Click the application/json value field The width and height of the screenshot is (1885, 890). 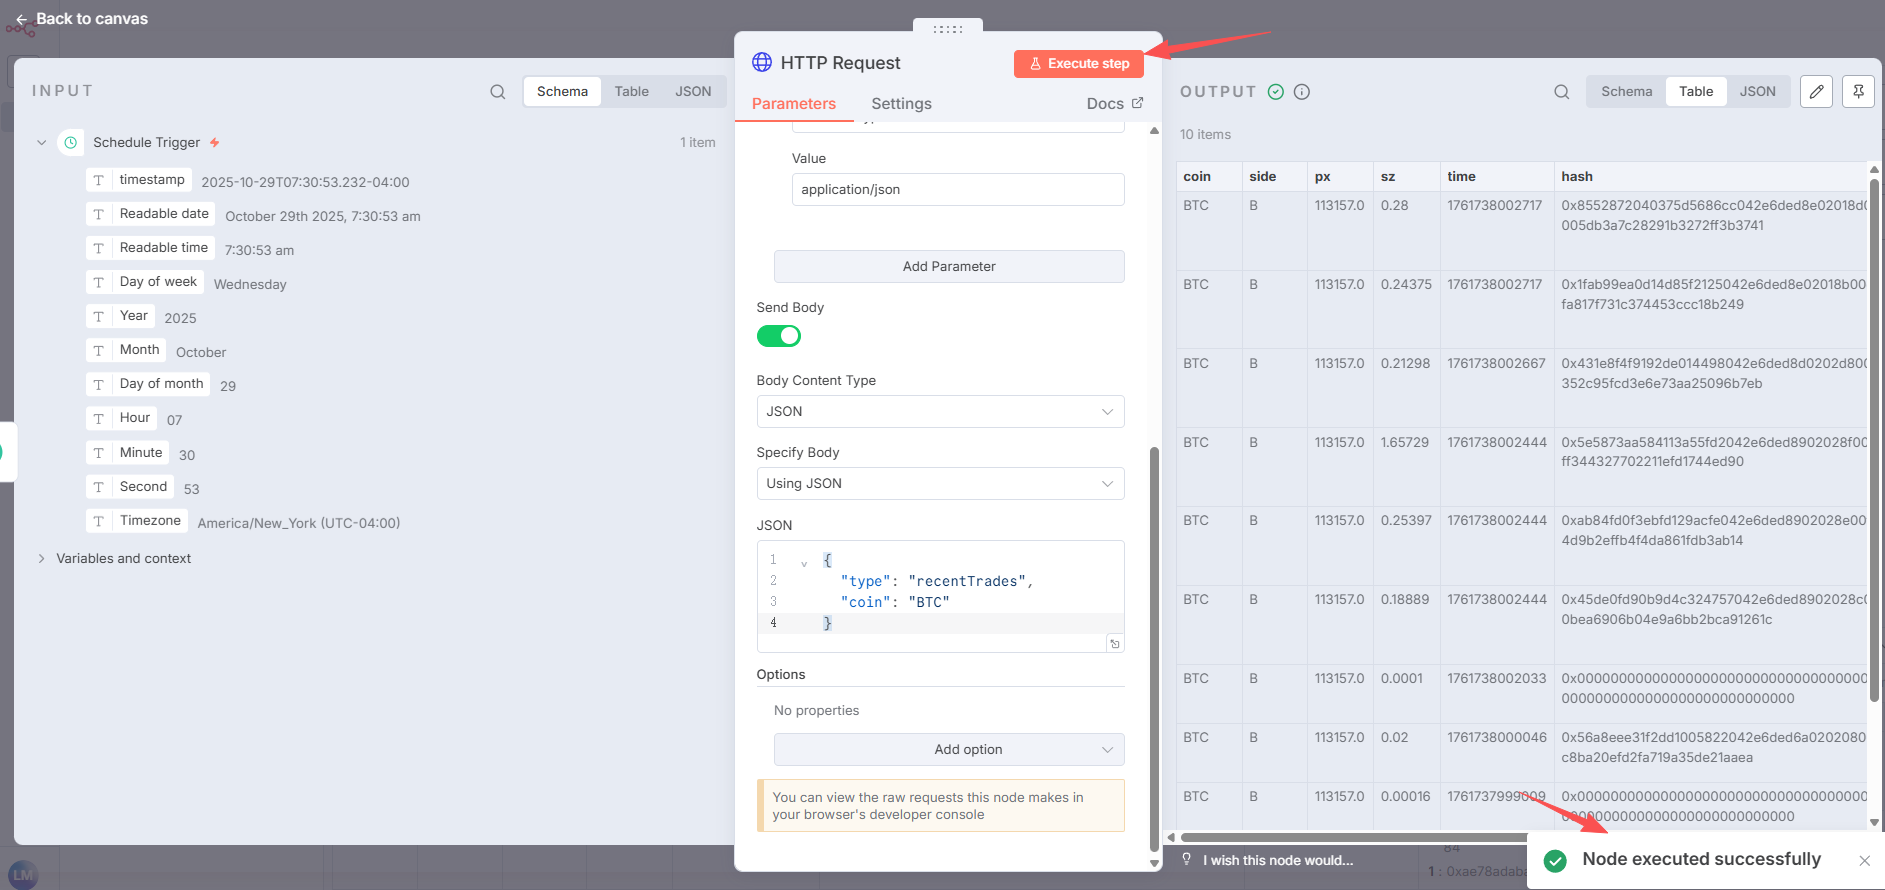[x=957, y=190]
